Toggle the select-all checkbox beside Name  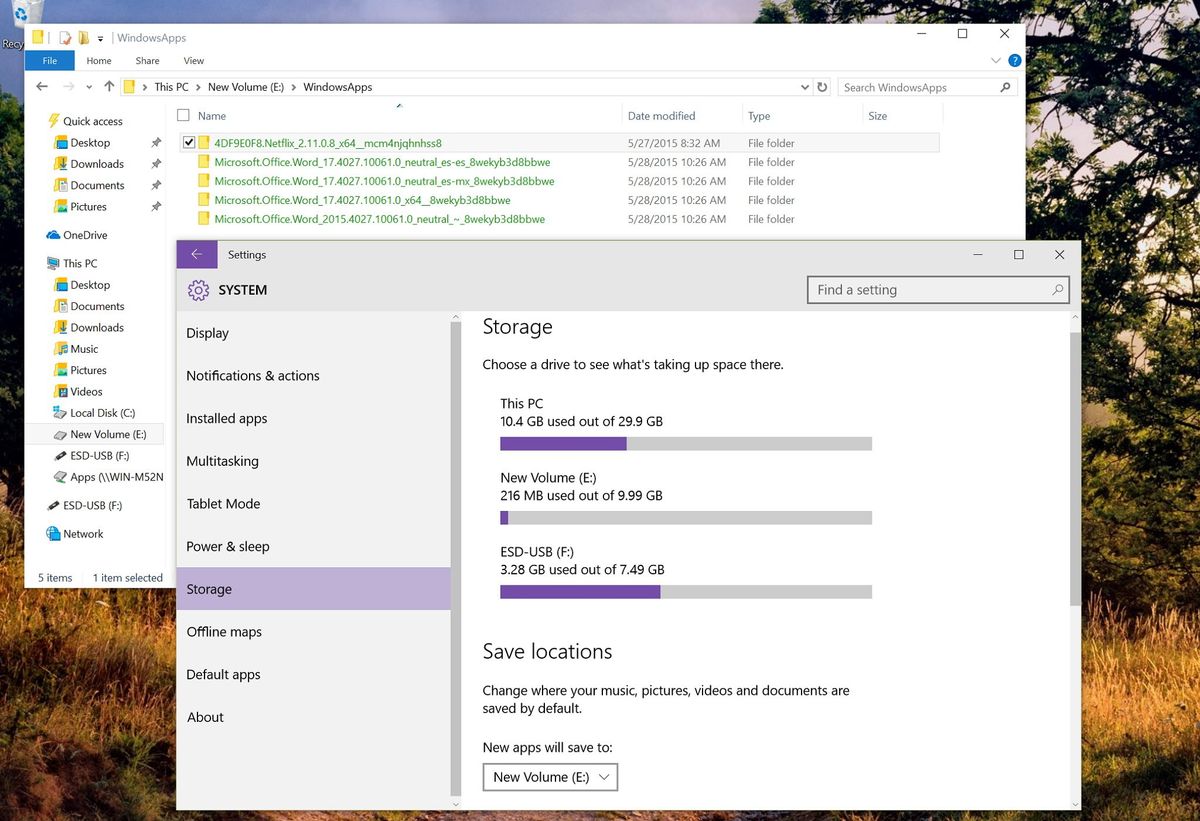(183, 115)
